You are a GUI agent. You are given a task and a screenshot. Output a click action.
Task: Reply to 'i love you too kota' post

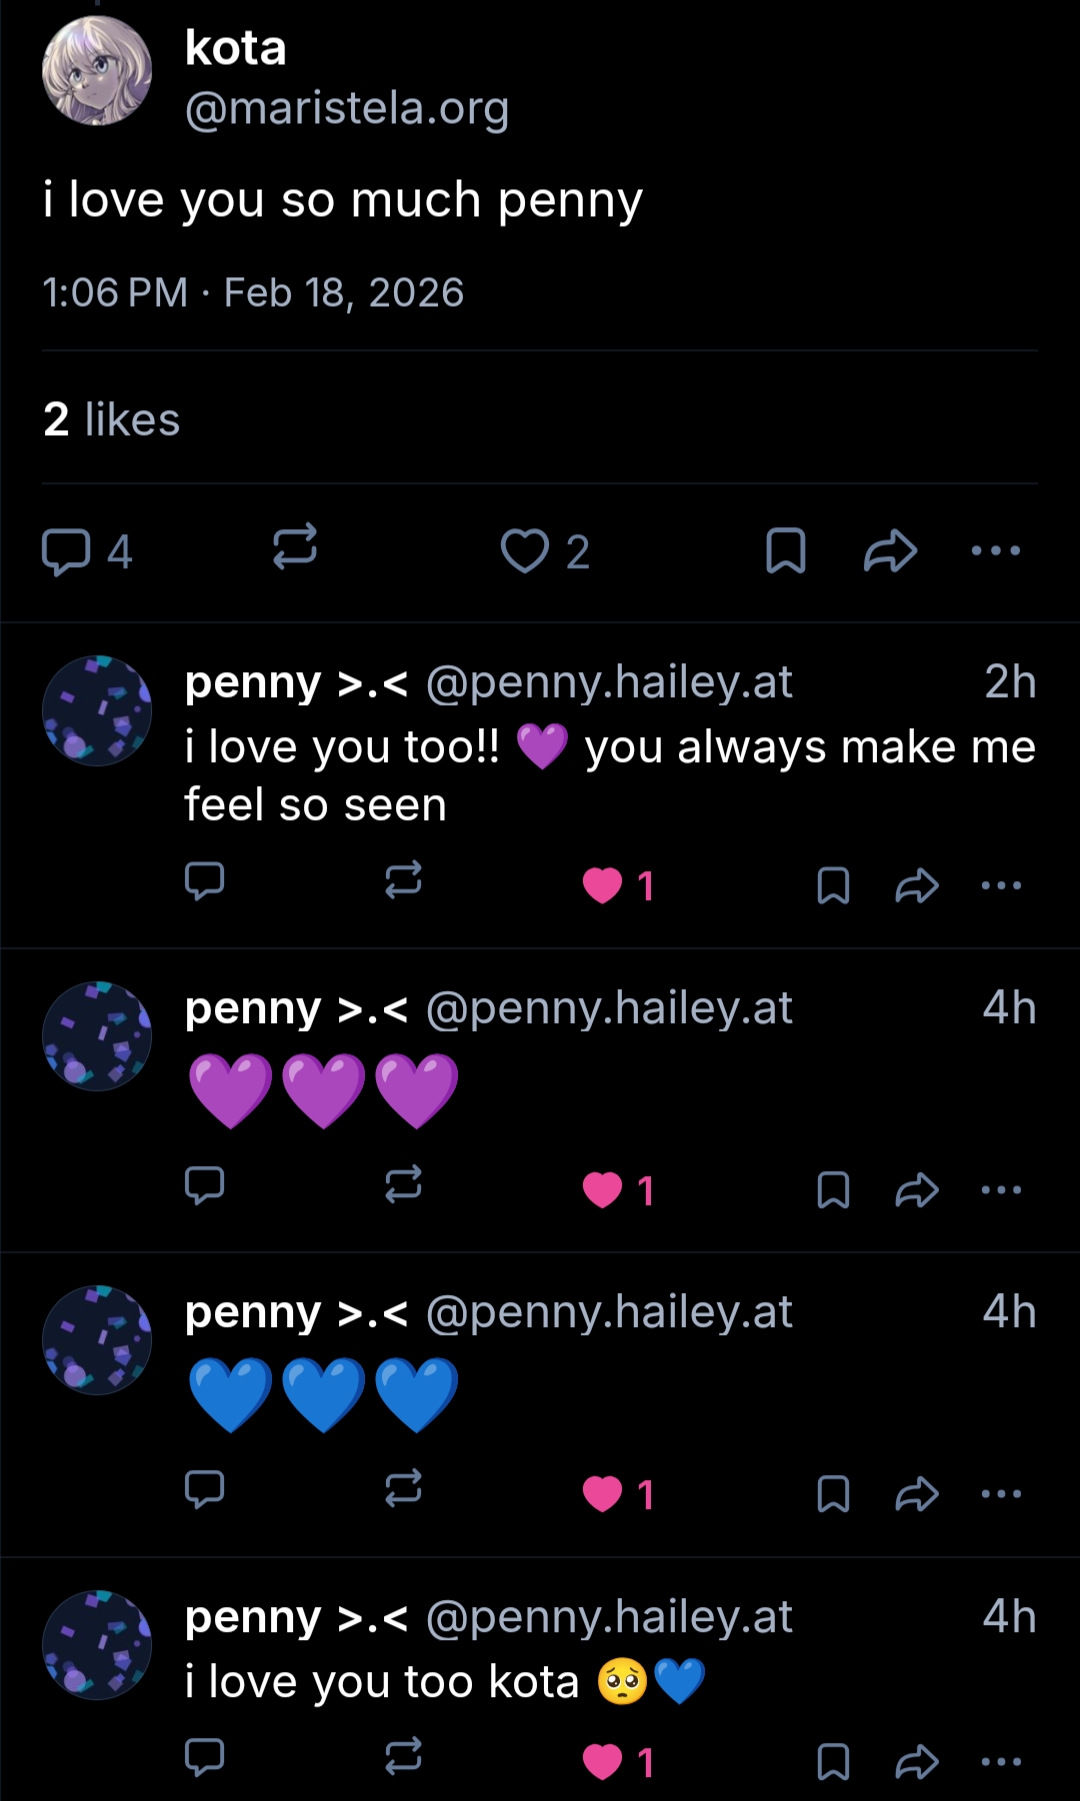[205, 1757]
